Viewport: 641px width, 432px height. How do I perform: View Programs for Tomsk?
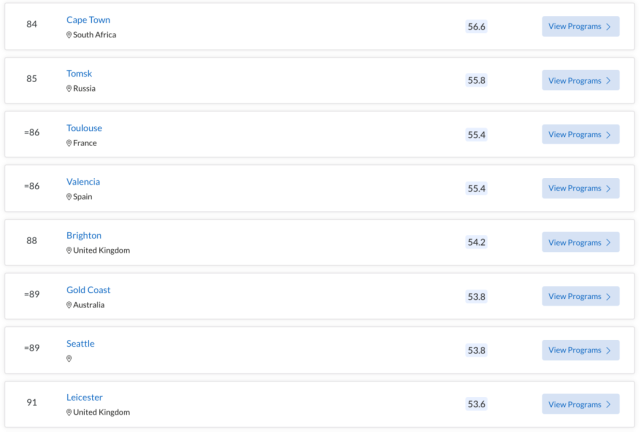pos(580,81)
